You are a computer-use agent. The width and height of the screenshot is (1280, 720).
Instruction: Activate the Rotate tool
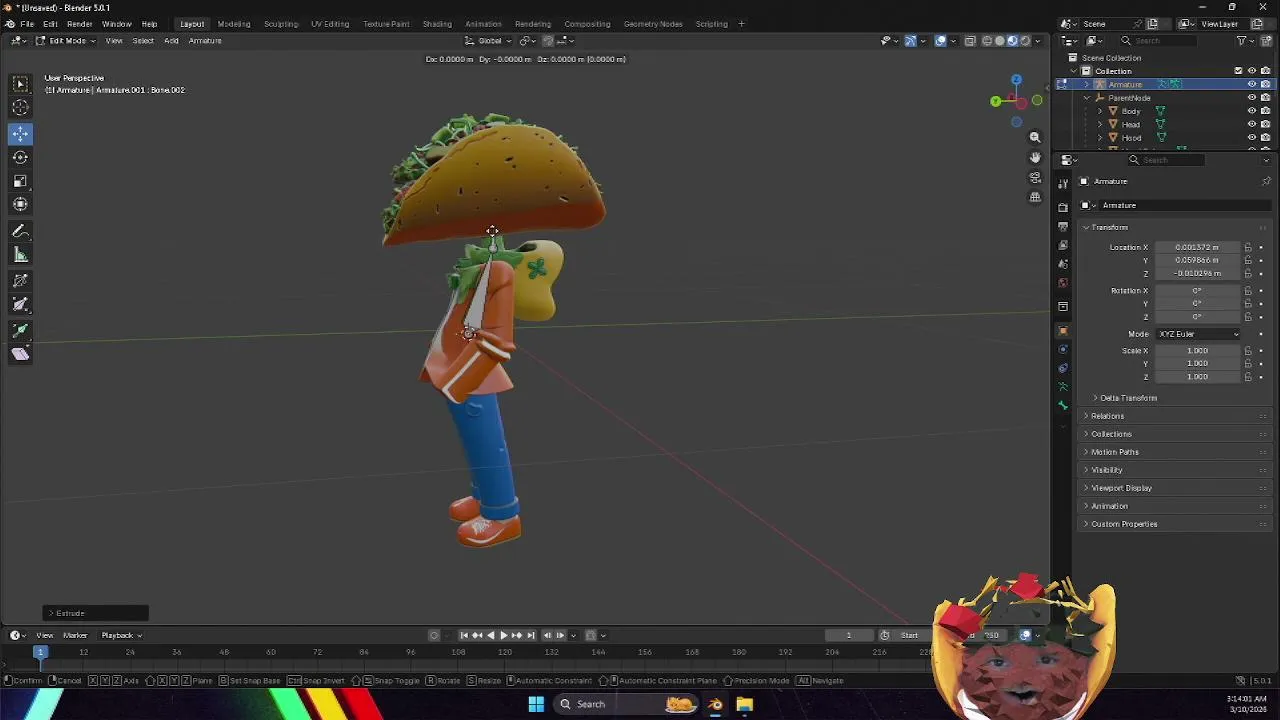[x=20, y=157]
